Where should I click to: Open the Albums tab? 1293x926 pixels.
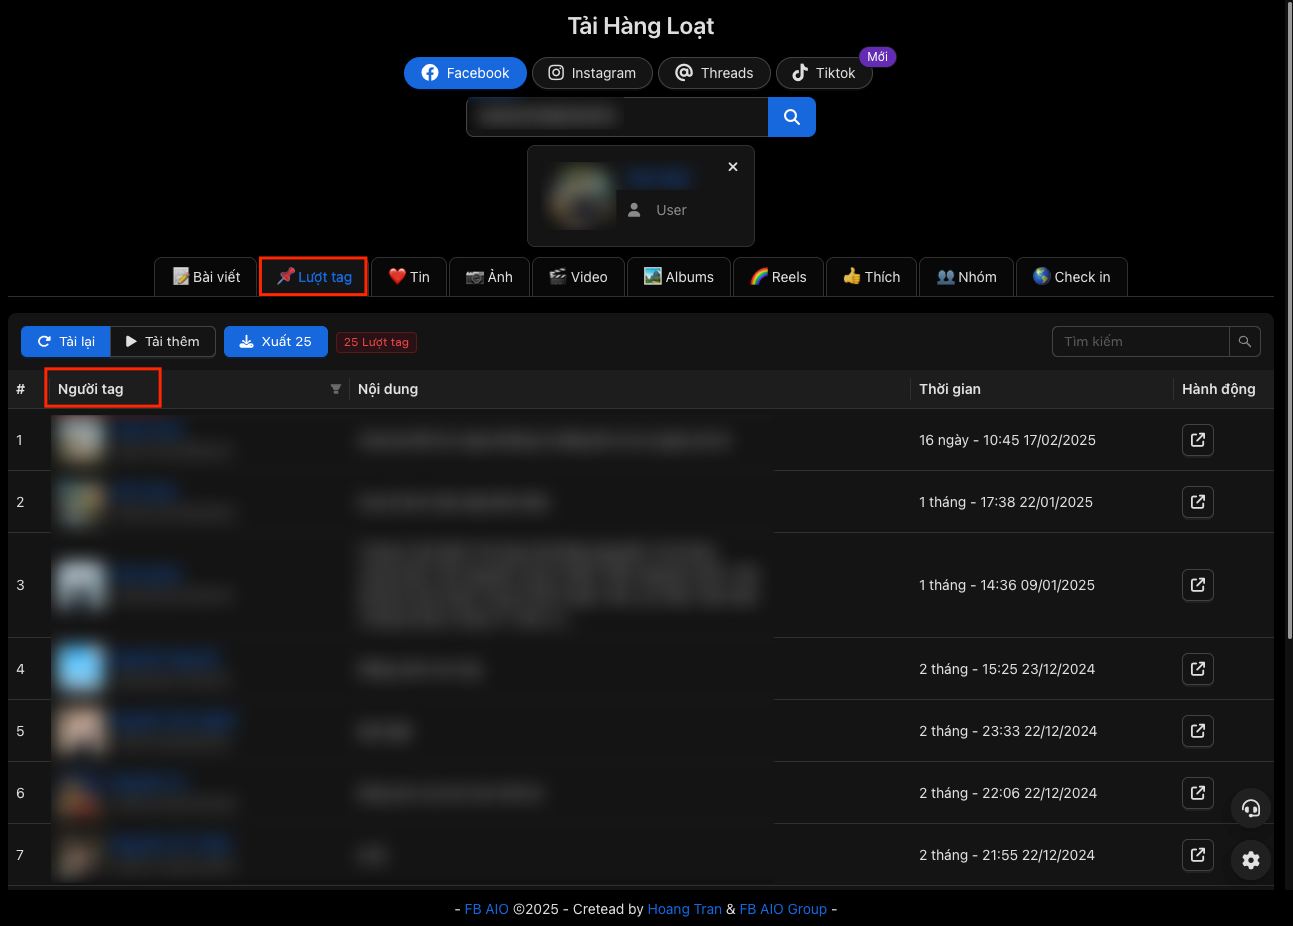679,277
